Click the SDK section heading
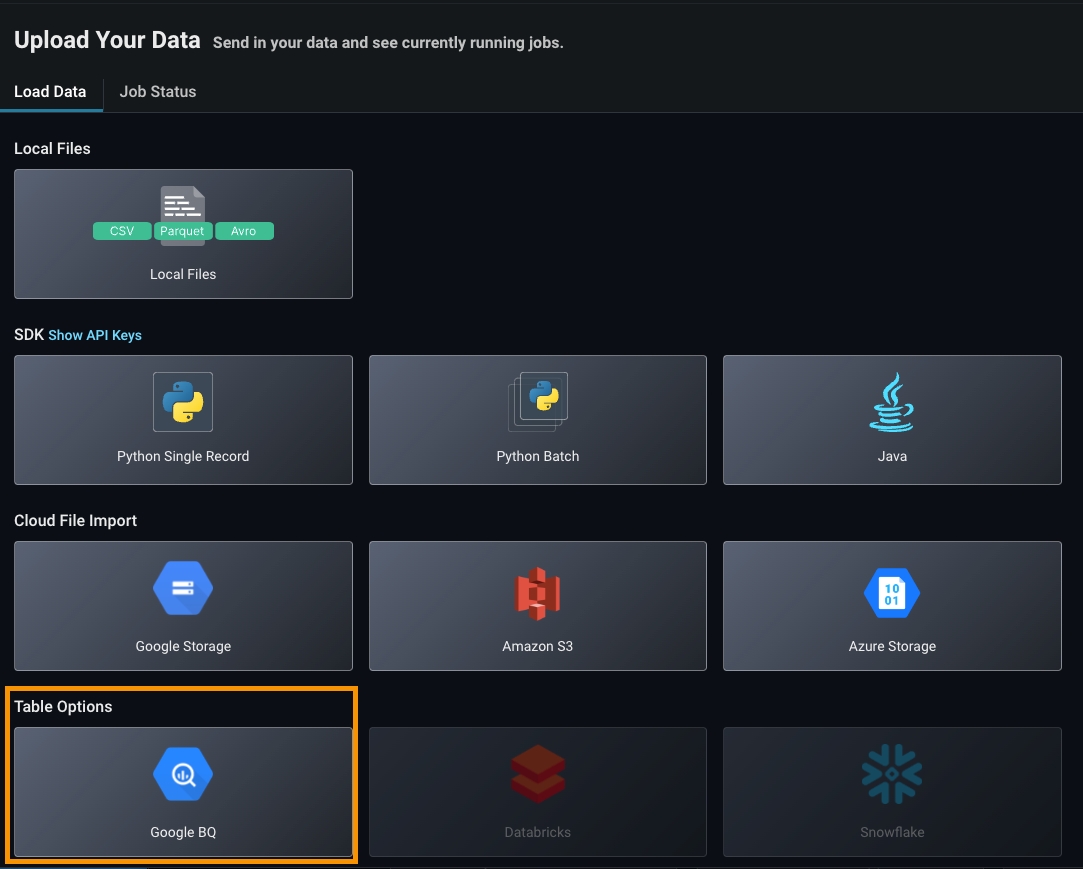The image size is (1083, 869). coord(29,335)
